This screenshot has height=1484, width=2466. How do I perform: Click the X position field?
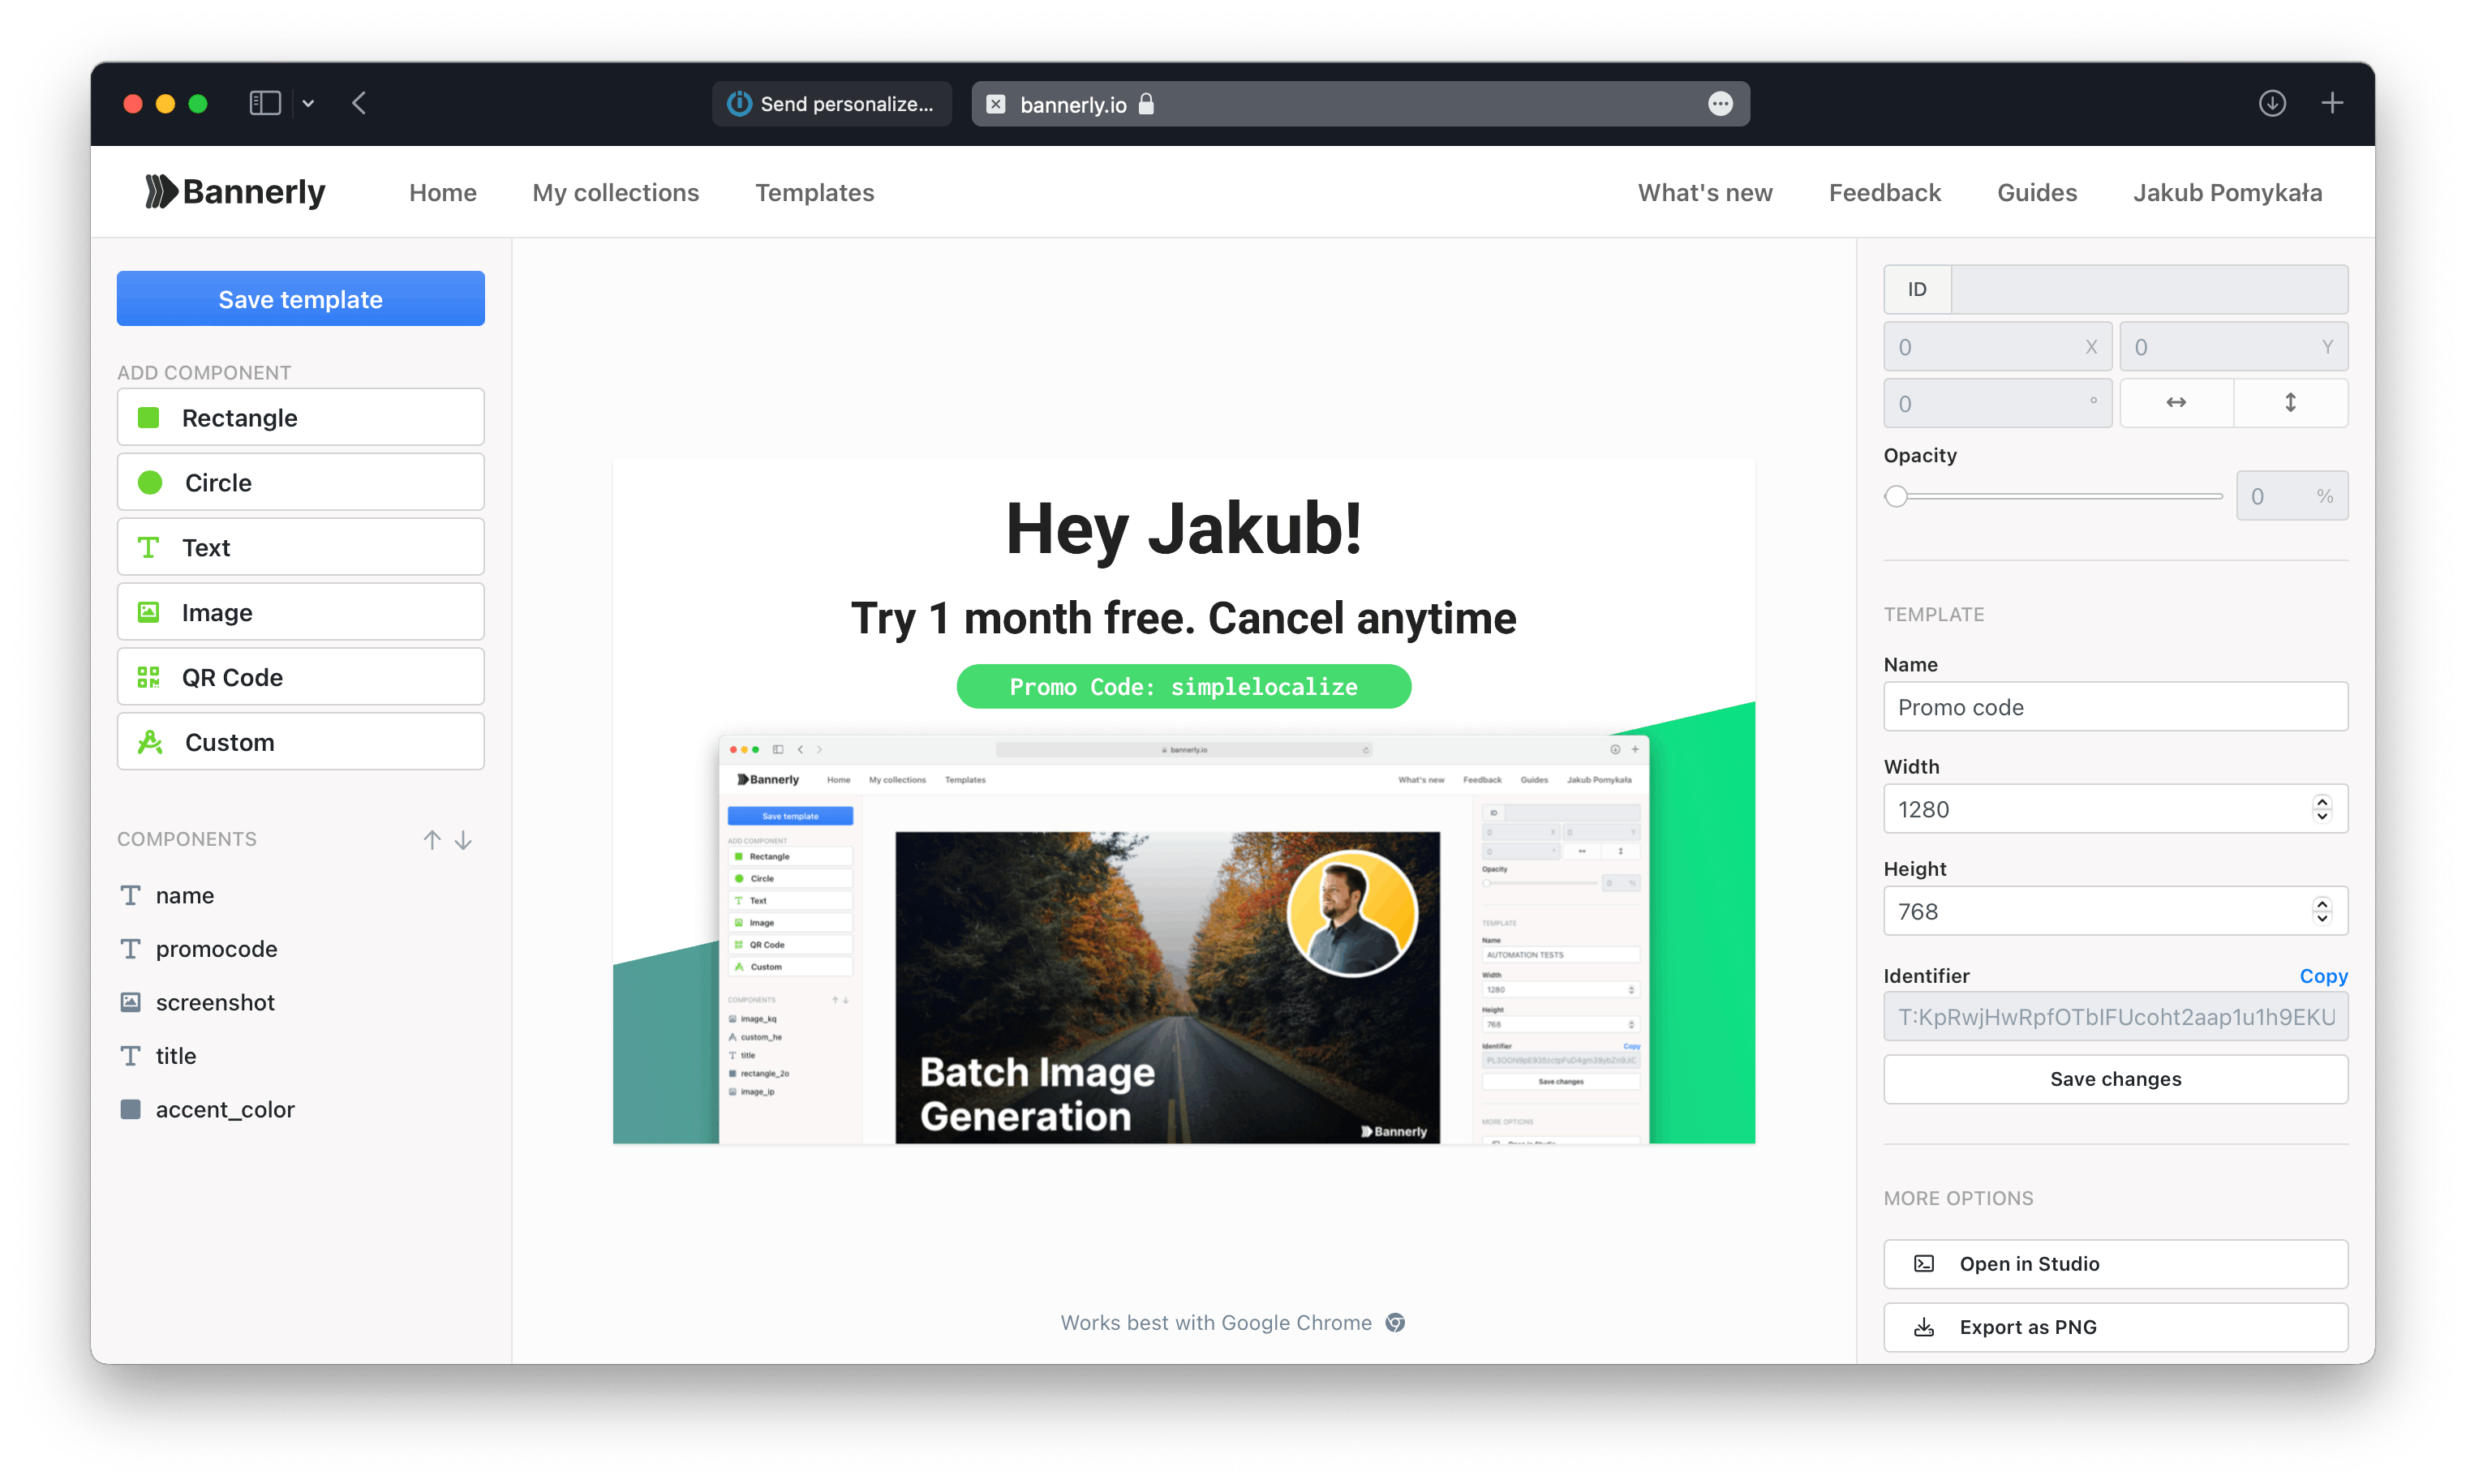1996,346
